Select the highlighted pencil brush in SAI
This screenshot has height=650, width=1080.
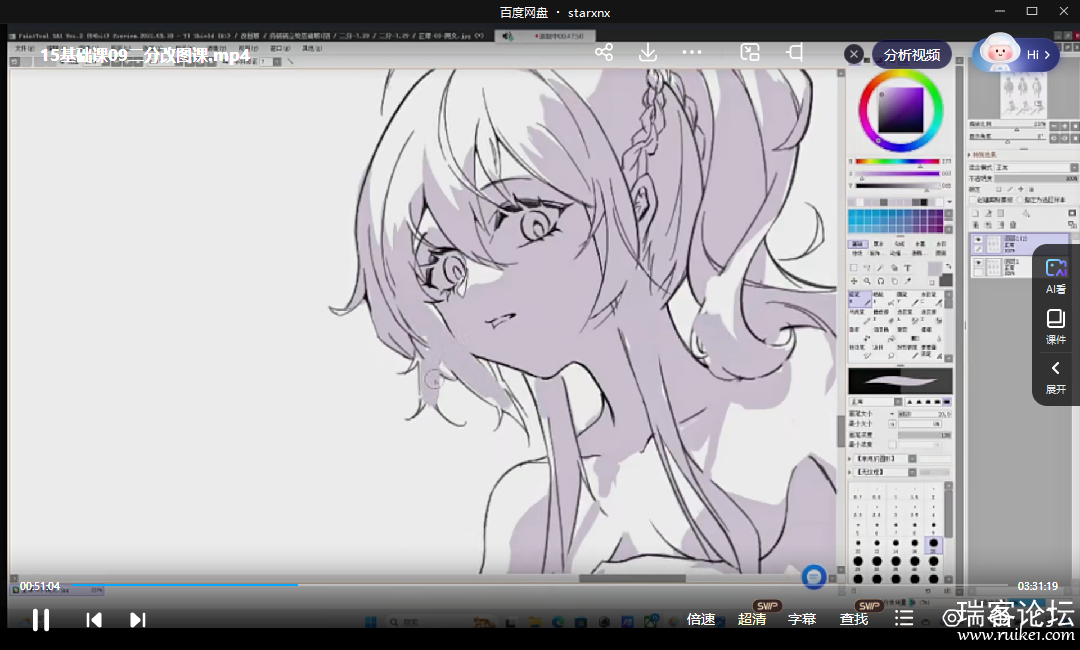859,298
